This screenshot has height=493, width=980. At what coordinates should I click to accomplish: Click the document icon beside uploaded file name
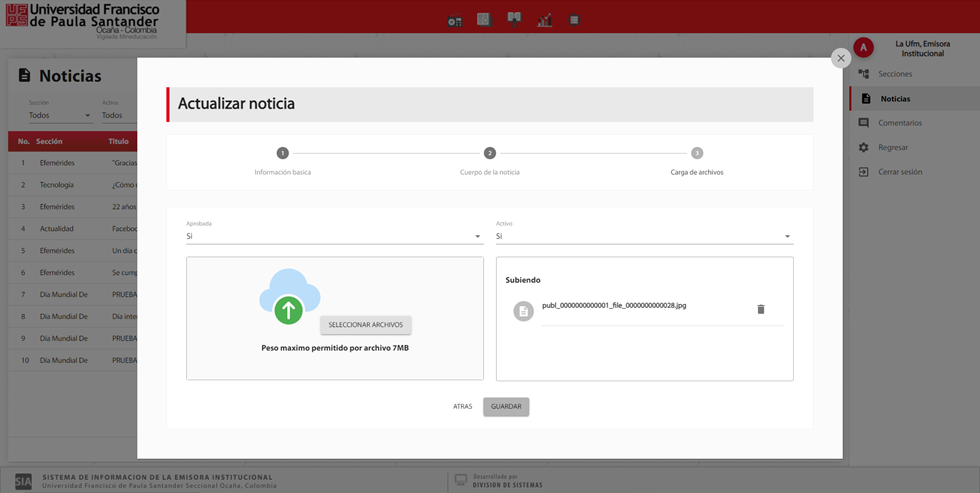[x=523, y=312]
